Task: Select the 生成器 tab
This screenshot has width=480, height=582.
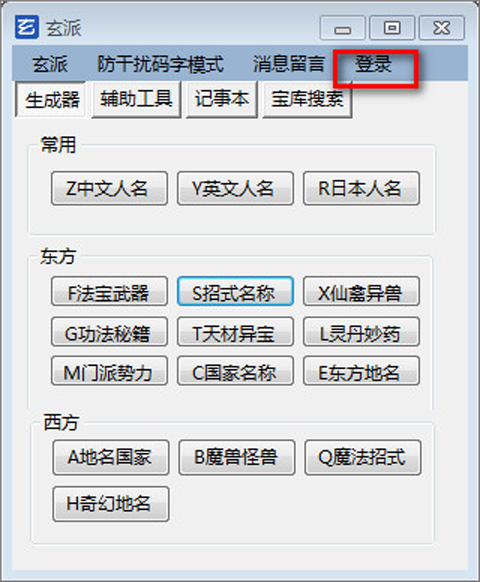Action: [x=51, y=99]
